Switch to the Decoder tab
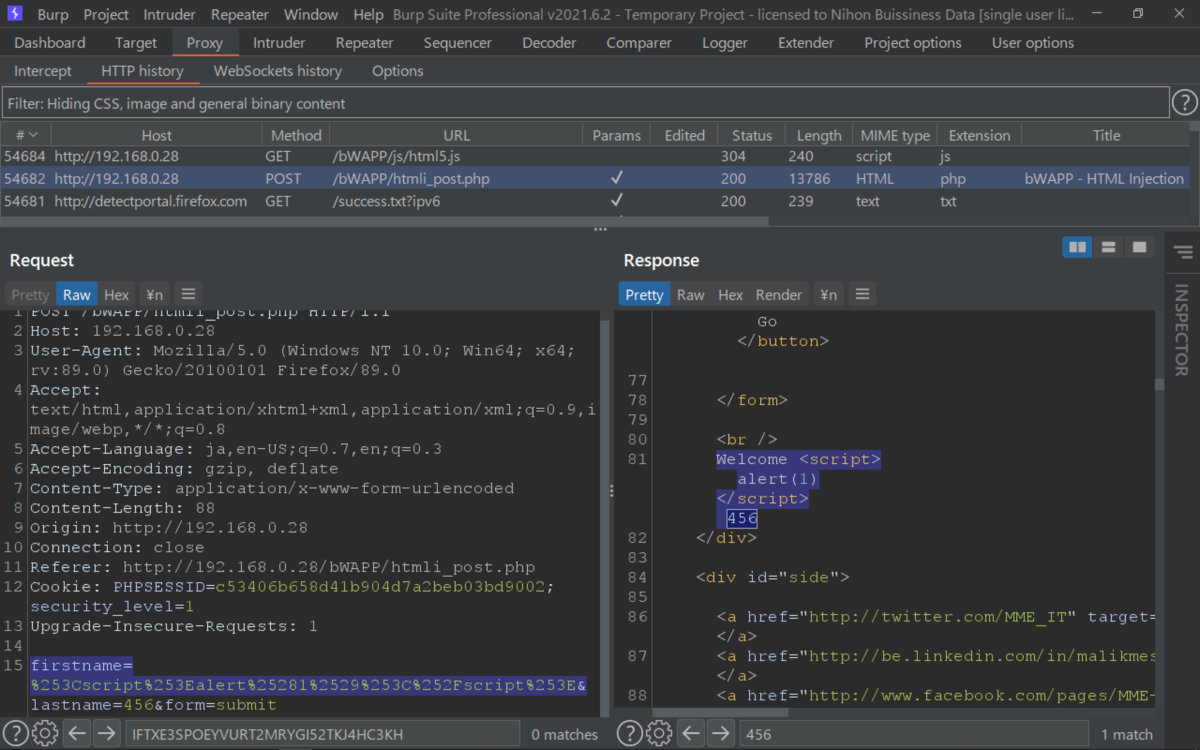Image resolution: width=1200 pixels, height=750 pixels. point(549,43)
